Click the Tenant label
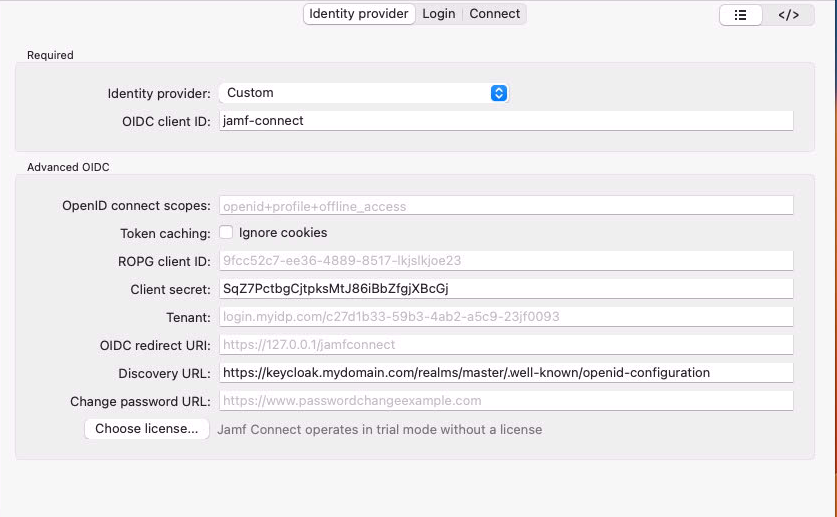This screenshot has width=837, height=517. click(188, 317)
